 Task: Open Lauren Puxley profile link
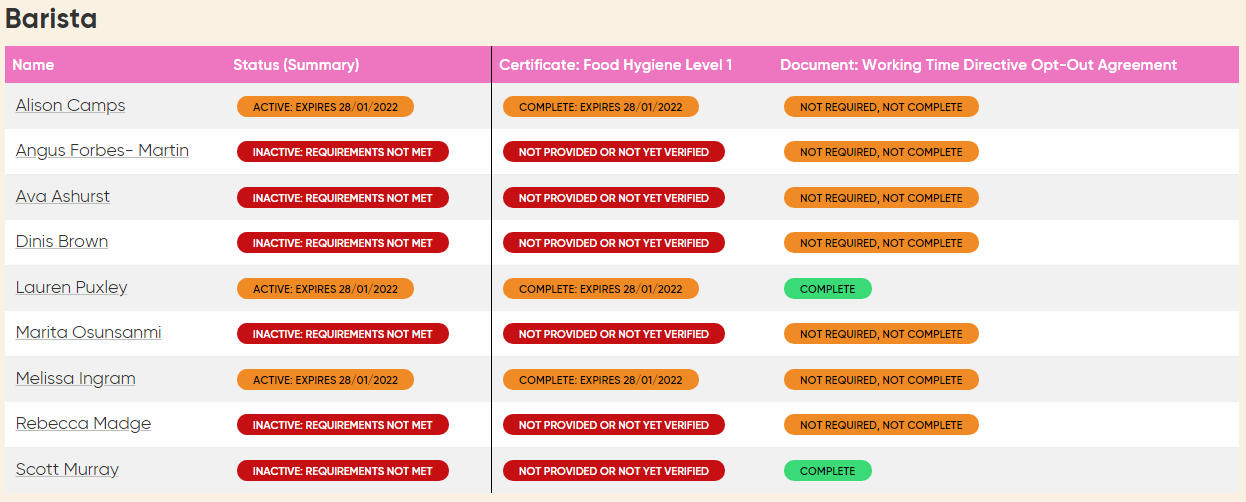click(72, 288)
